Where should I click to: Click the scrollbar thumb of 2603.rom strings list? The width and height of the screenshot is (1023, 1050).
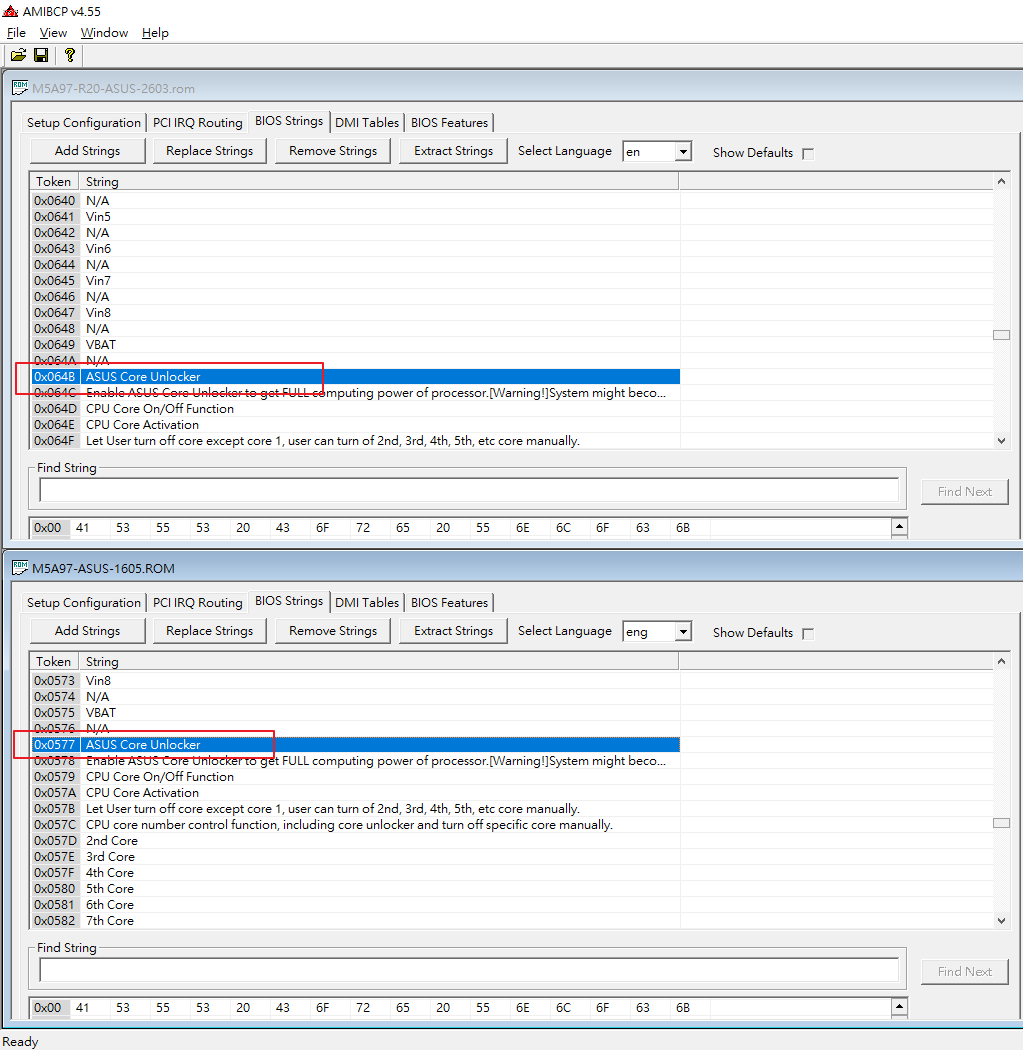click(1002, 335)
